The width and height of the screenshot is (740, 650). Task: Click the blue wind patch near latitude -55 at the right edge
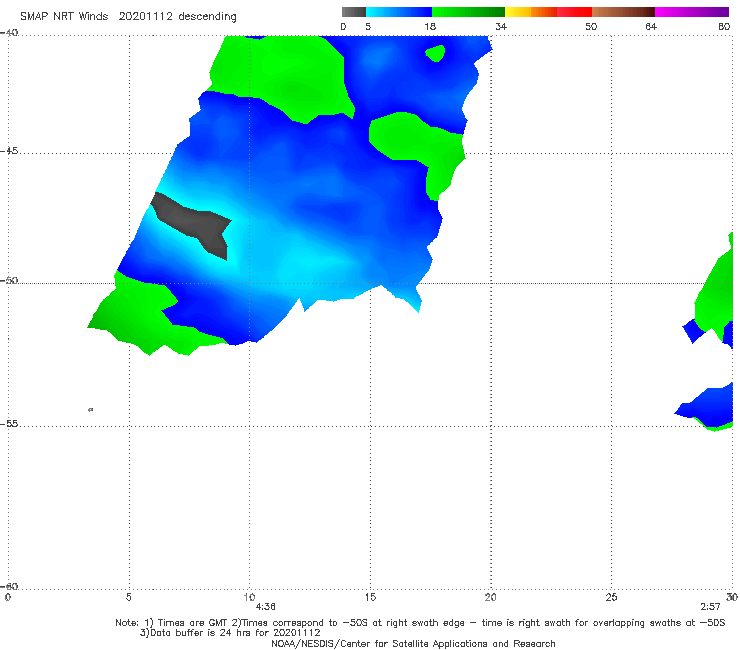706,405
